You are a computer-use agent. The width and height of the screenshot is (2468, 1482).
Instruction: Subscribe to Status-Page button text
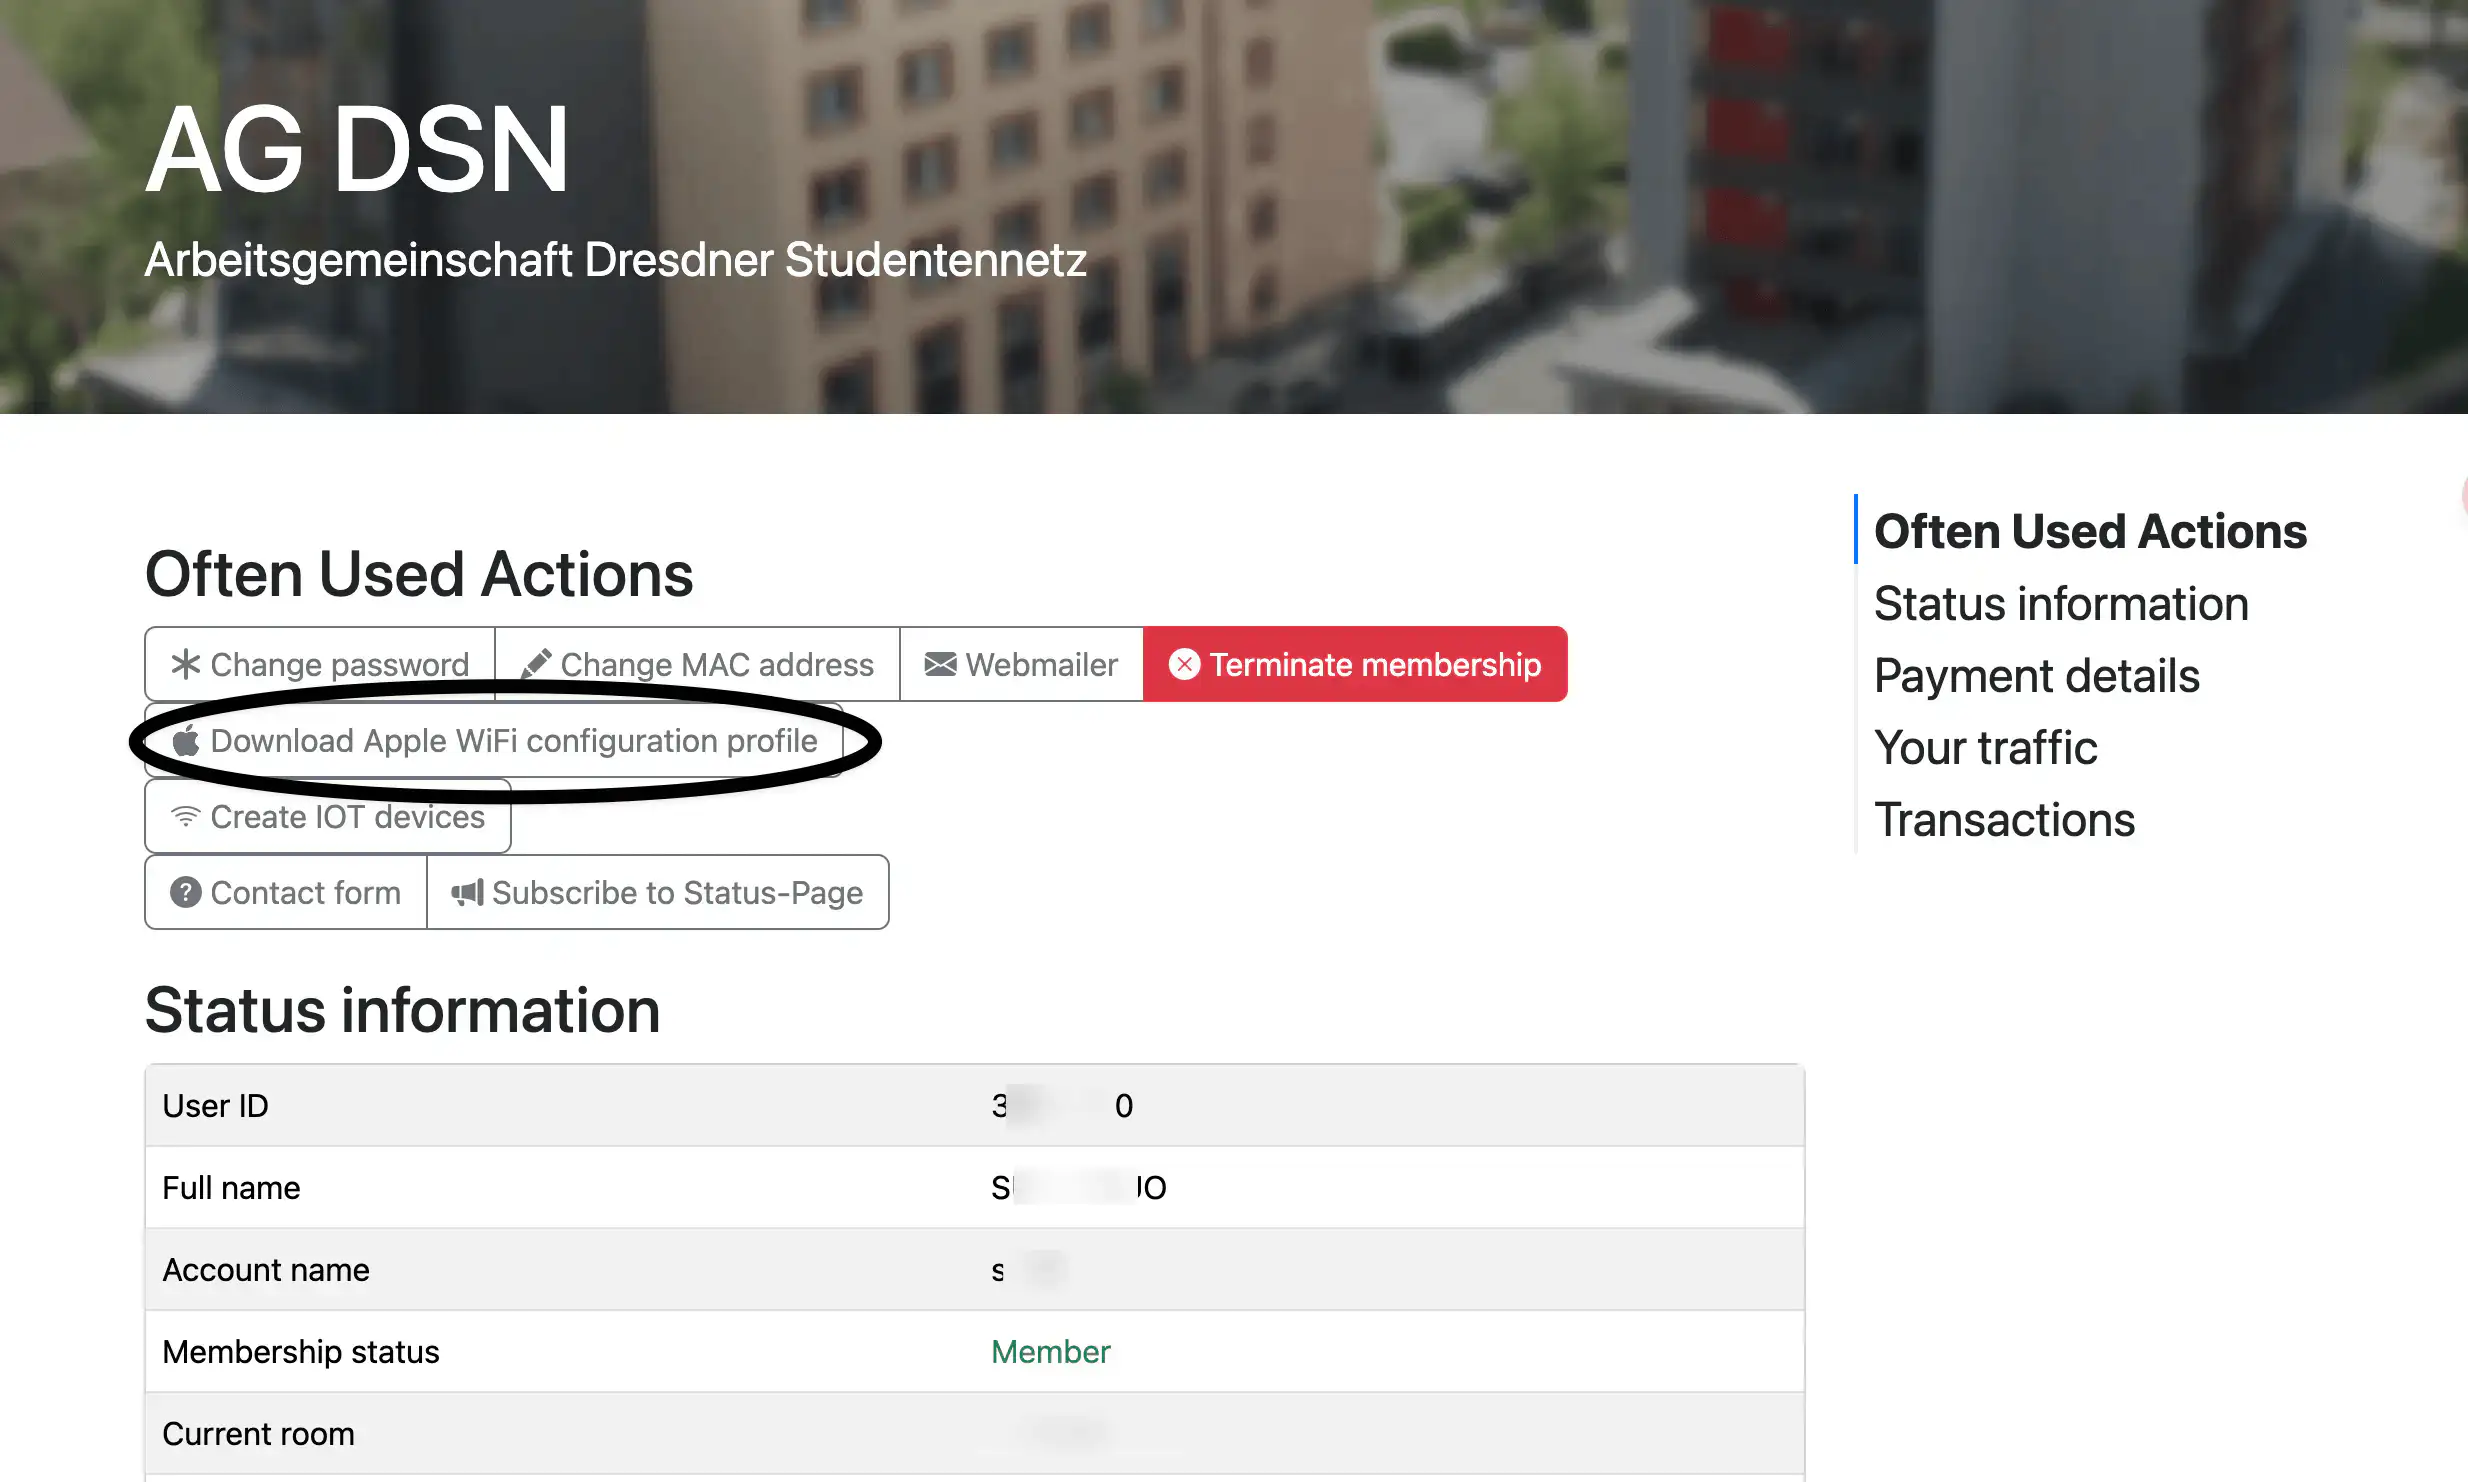point(678,893)
